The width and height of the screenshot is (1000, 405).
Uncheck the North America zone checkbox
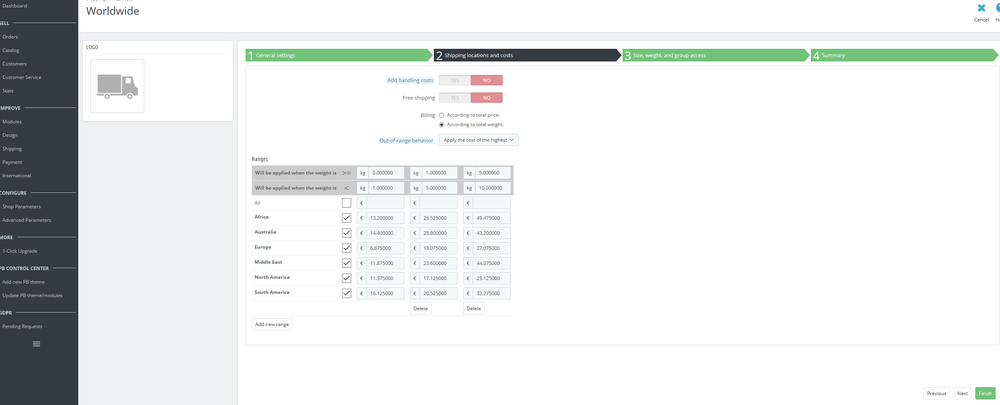tap(346, 278)
